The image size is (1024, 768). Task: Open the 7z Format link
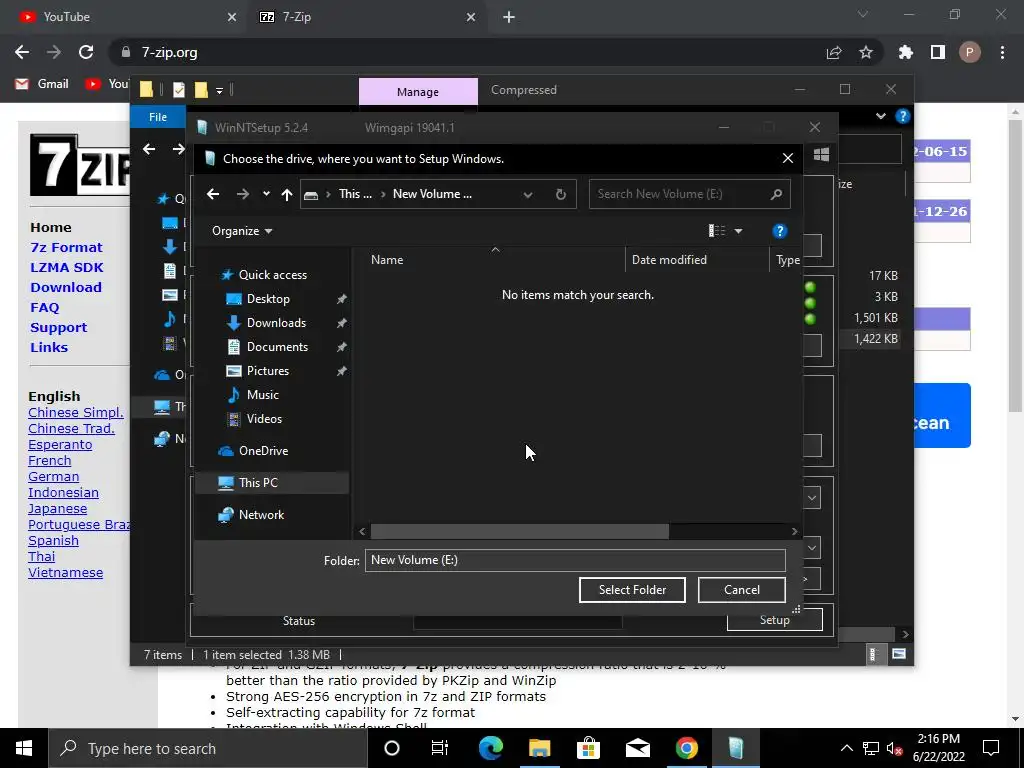(66, 248)
